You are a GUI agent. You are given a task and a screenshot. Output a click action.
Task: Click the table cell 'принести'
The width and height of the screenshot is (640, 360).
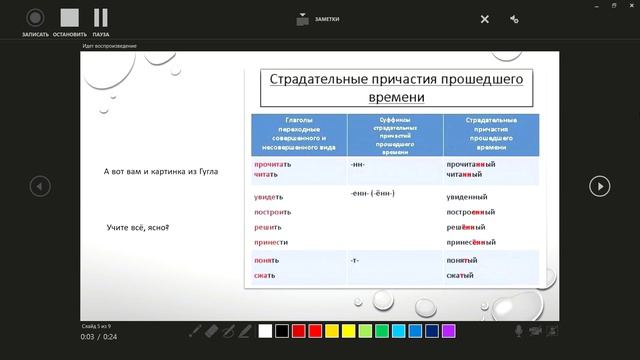click(271, 242)
